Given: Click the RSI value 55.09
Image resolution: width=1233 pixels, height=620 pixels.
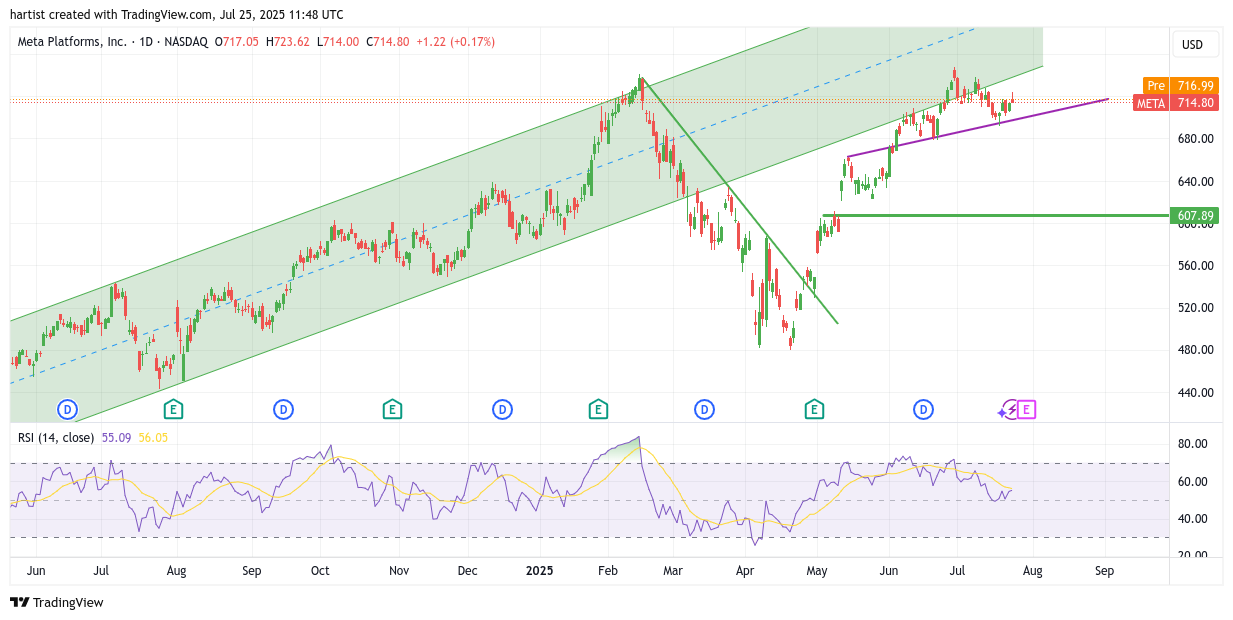Looking at the screenshot, I should [117, 437].
